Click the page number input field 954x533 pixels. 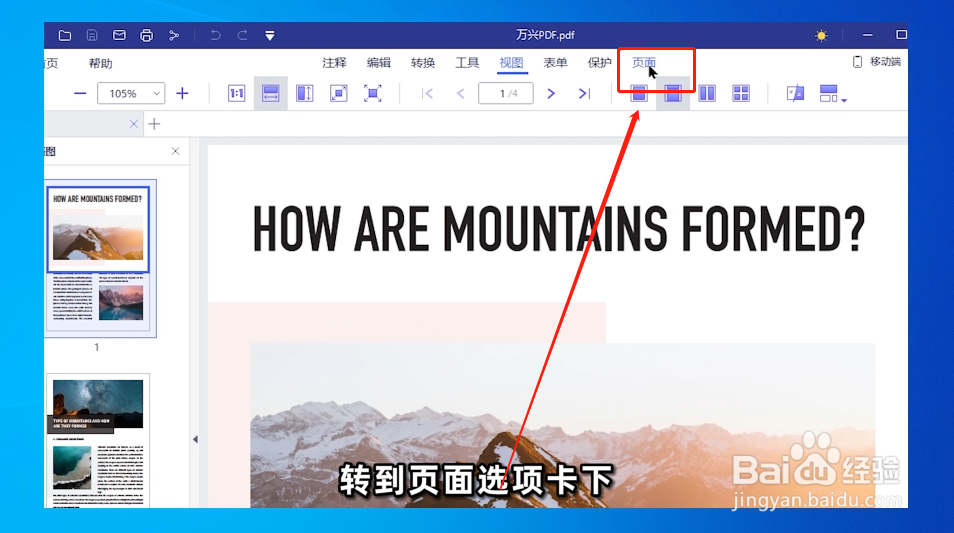coord(506,94)
